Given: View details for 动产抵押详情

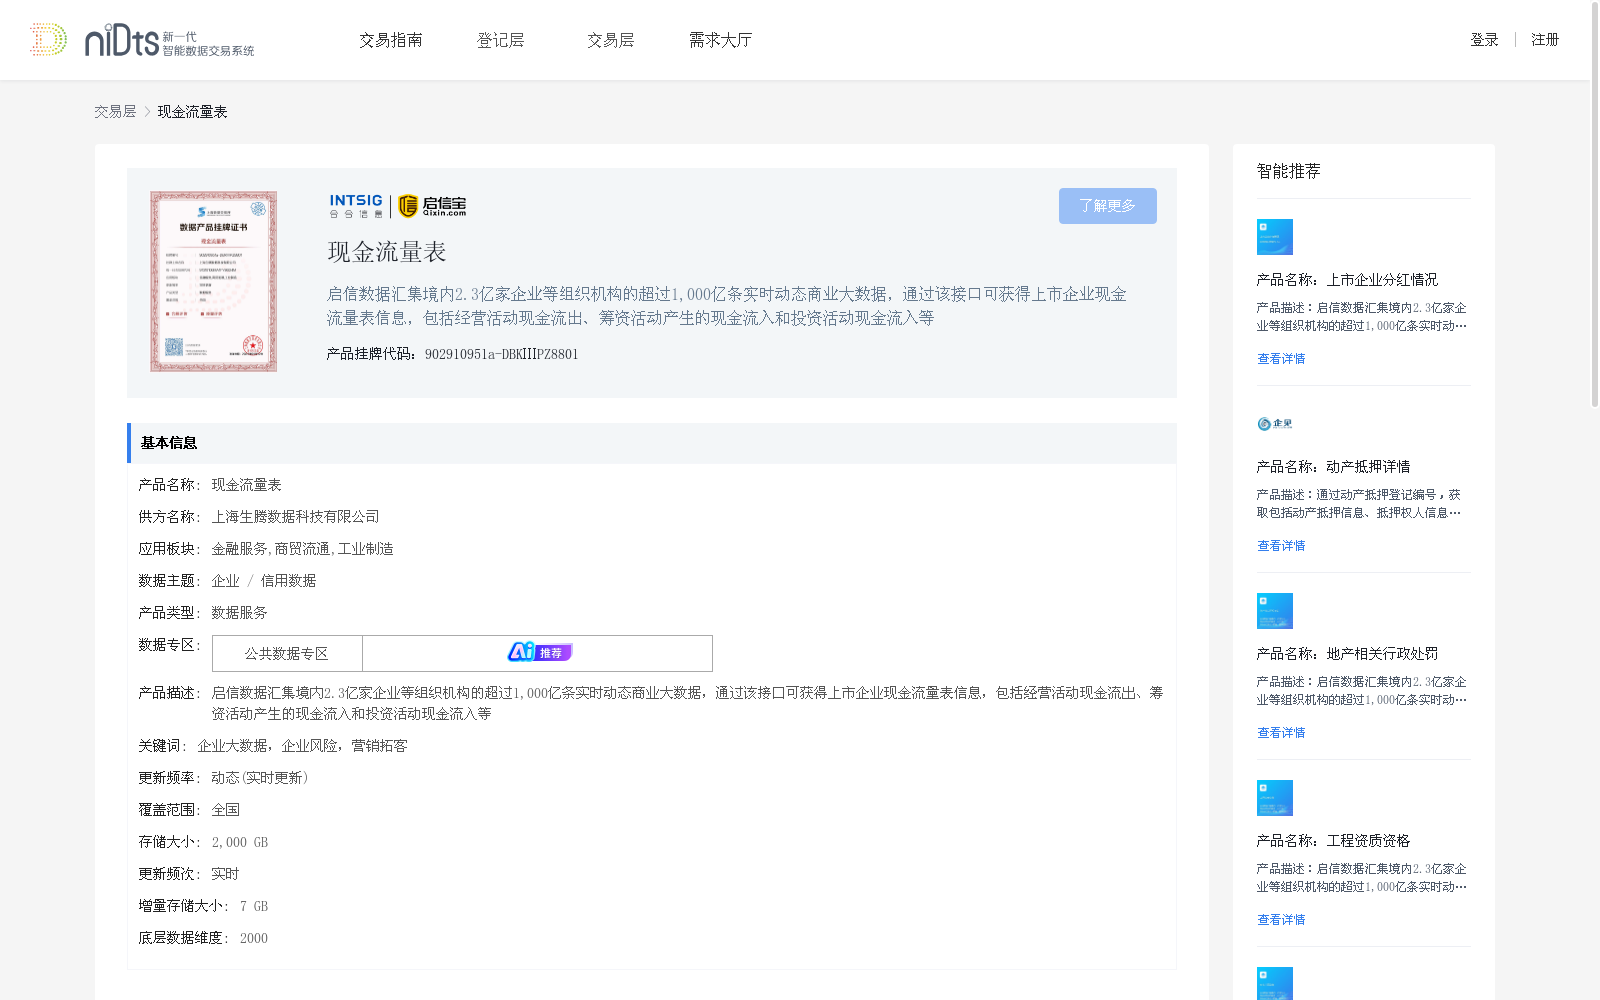Looking at the screenshot, I should [1281, 546].
